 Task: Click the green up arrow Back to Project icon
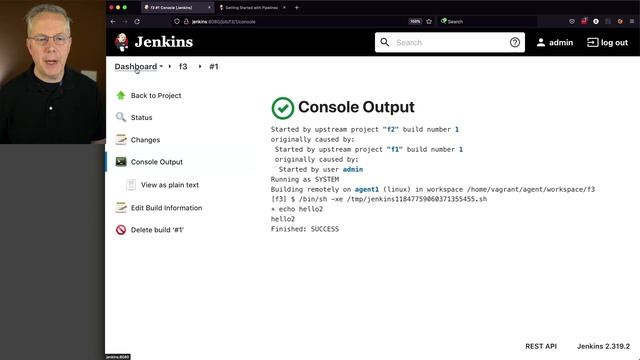click(121, 95)
